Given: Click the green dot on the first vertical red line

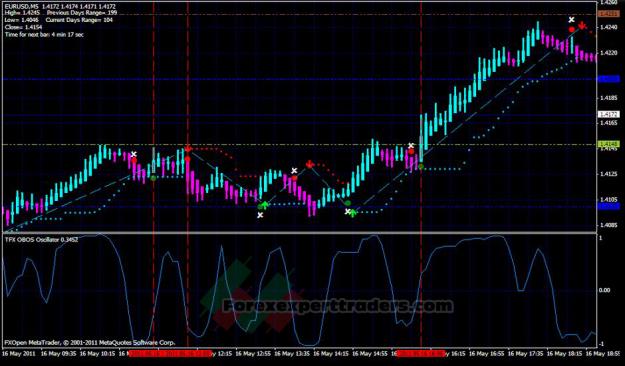Looking at the screenshot, I should 153,178.
